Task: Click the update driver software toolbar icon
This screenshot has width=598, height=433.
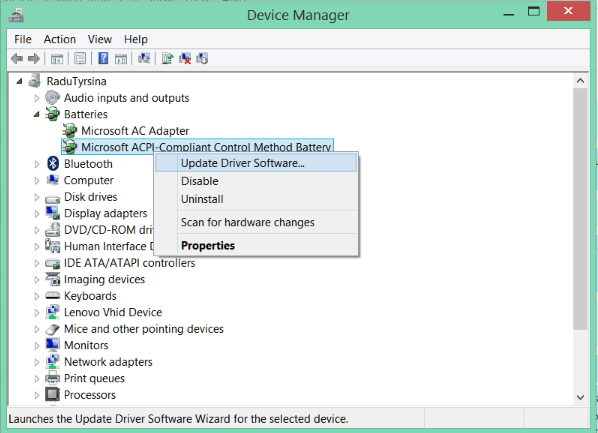Action: click(x=167, y=58)
